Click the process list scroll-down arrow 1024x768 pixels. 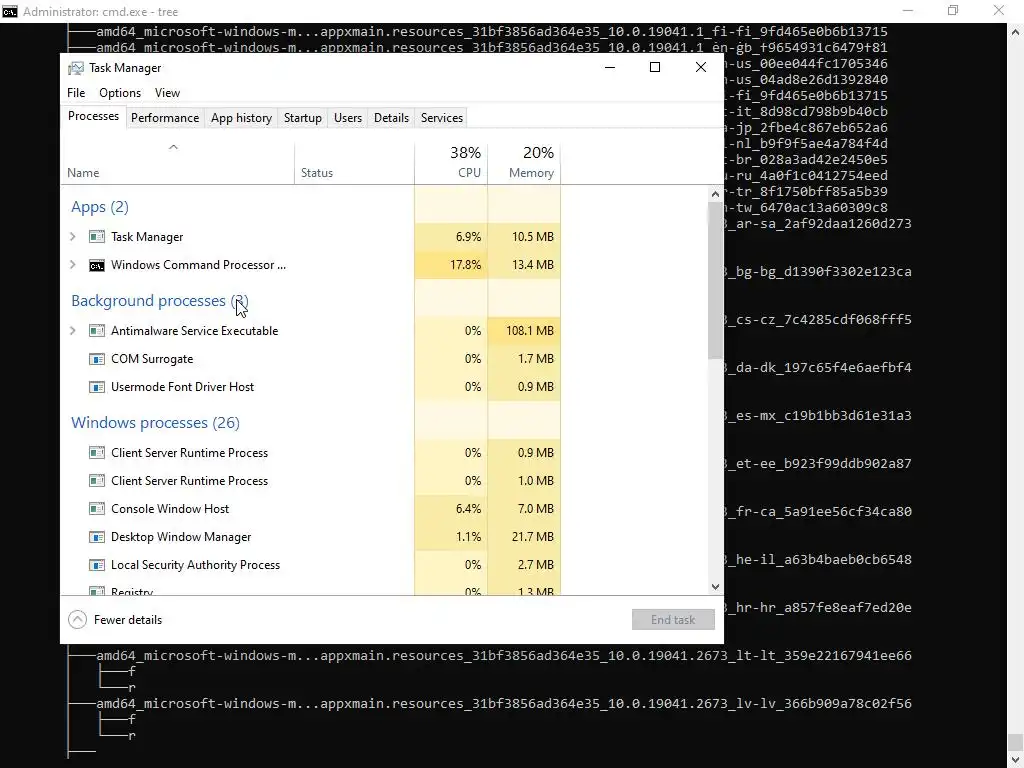click(715, 586)
